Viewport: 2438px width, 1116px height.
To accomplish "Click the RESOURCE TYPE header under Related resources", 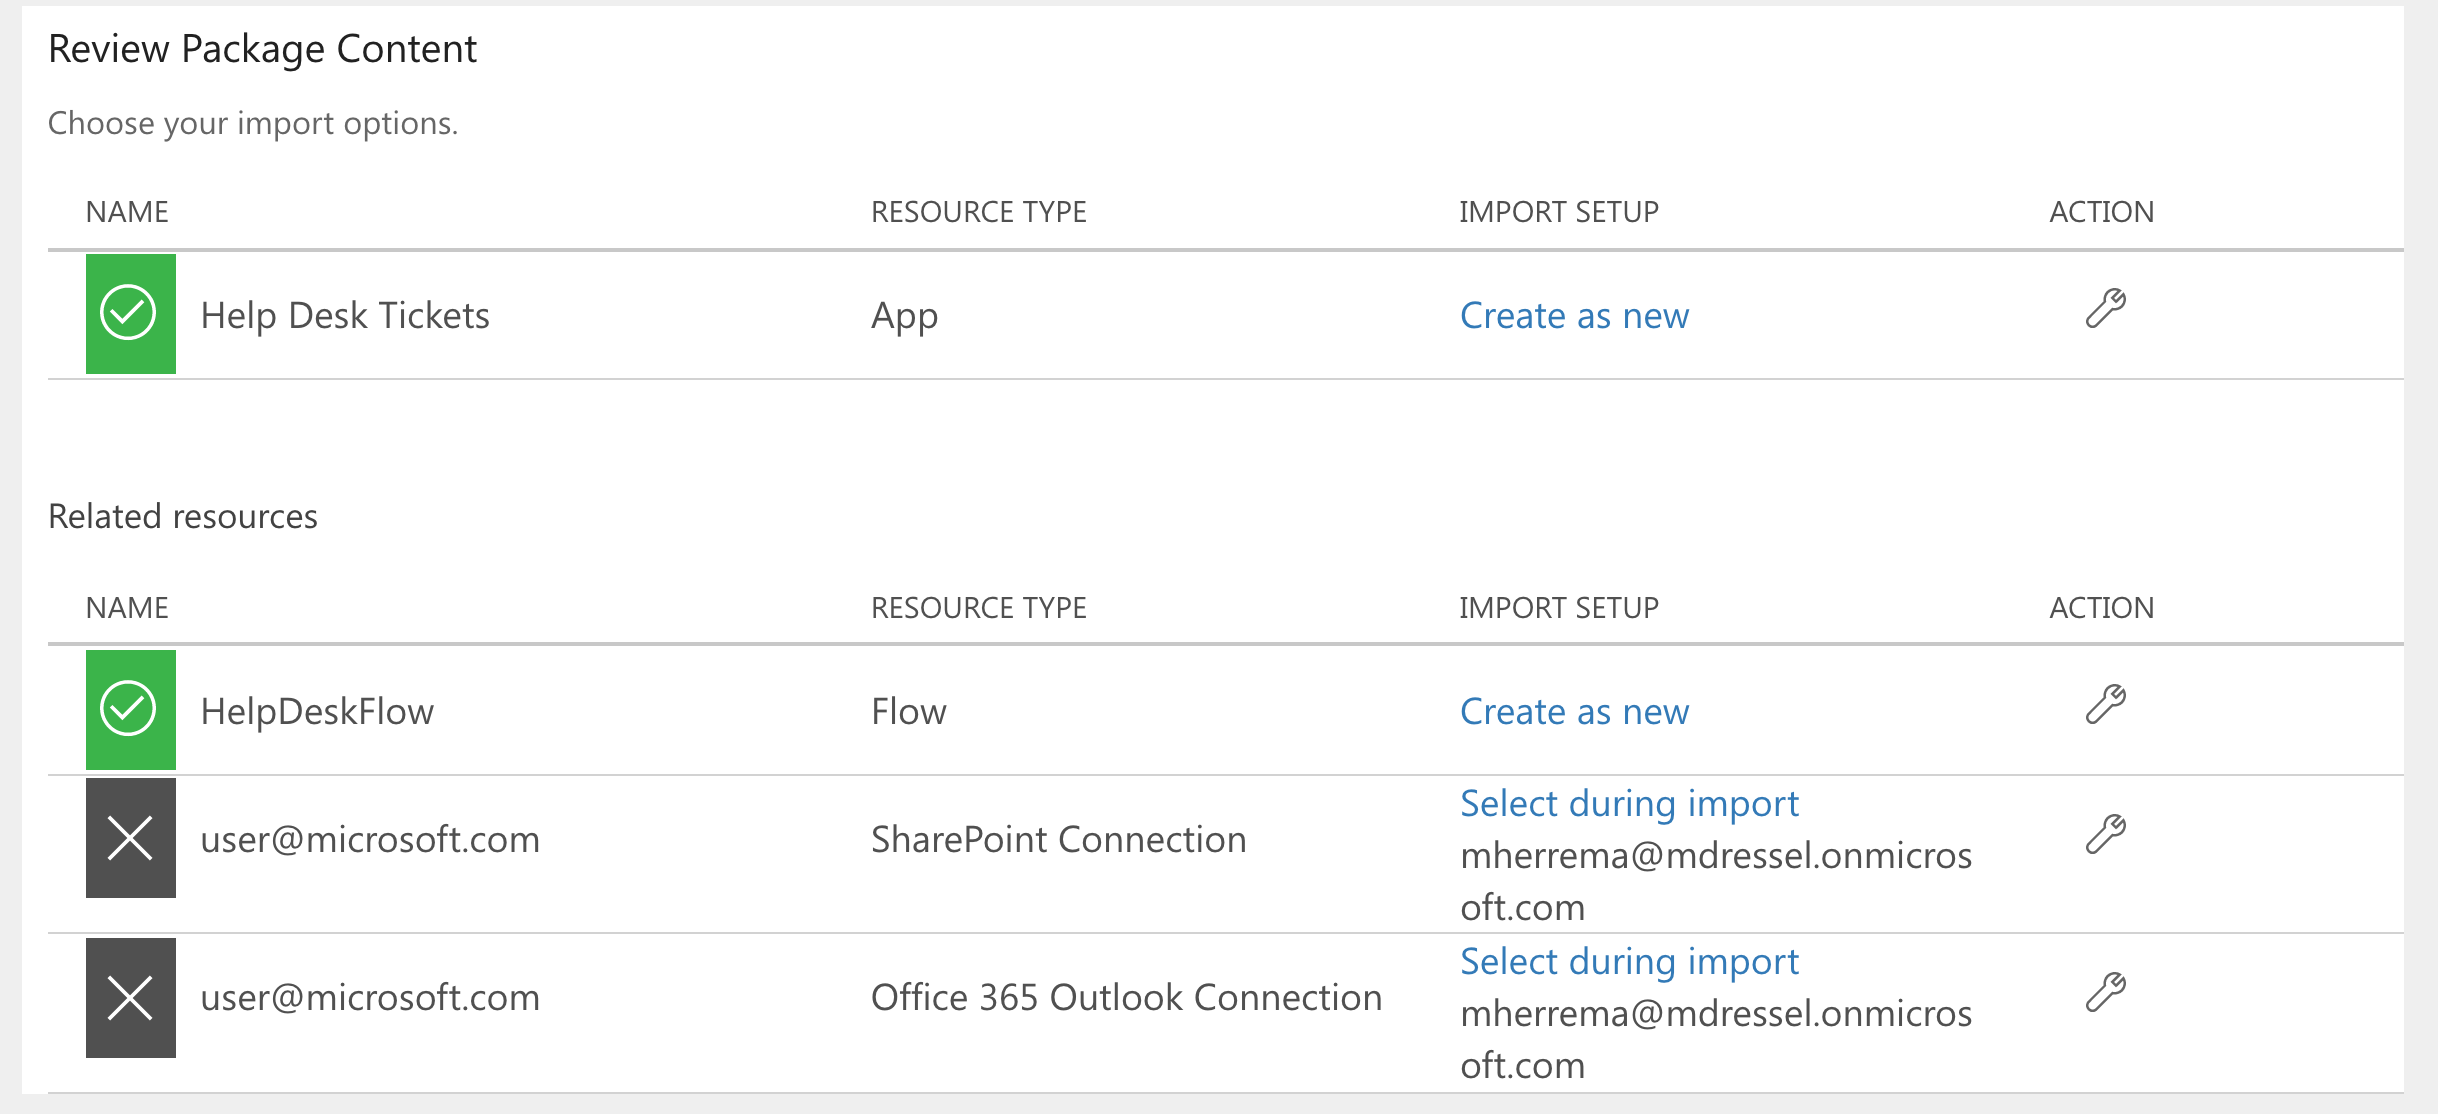I will tap(978, 608).
